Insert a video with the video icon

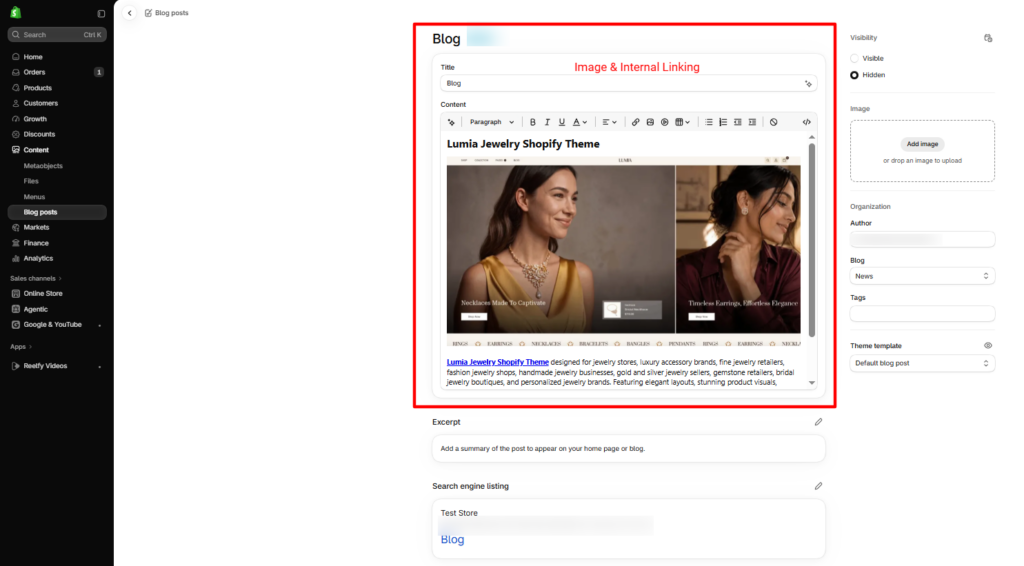pos(665,122)
